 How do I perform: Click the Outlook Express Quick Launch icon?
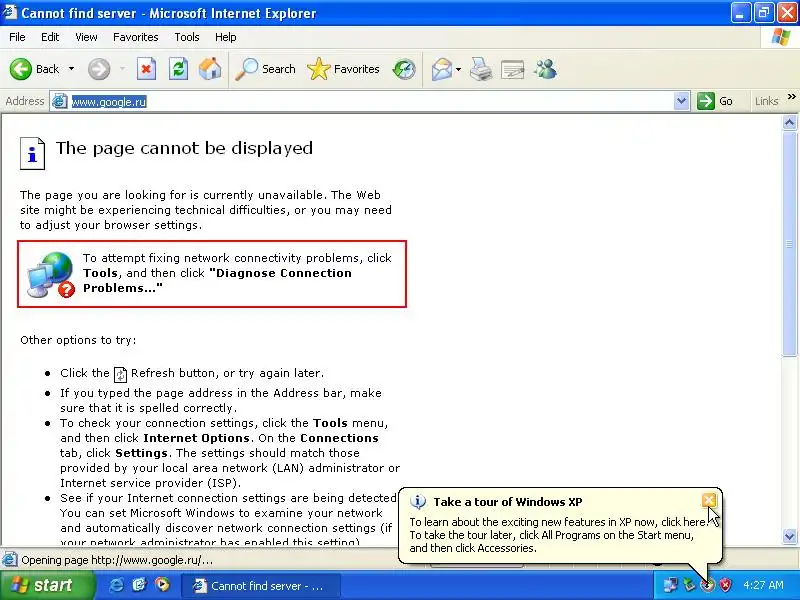[139, 585]
